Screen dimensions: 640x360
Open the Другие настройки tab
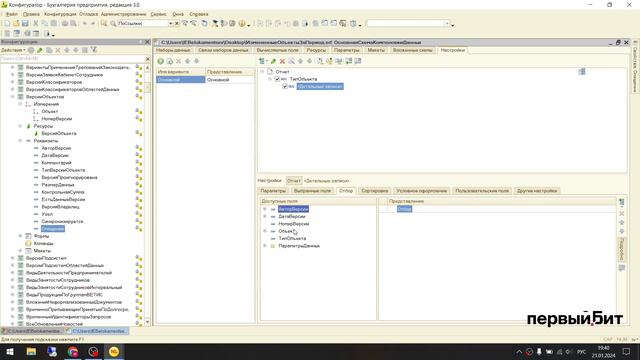537,191
